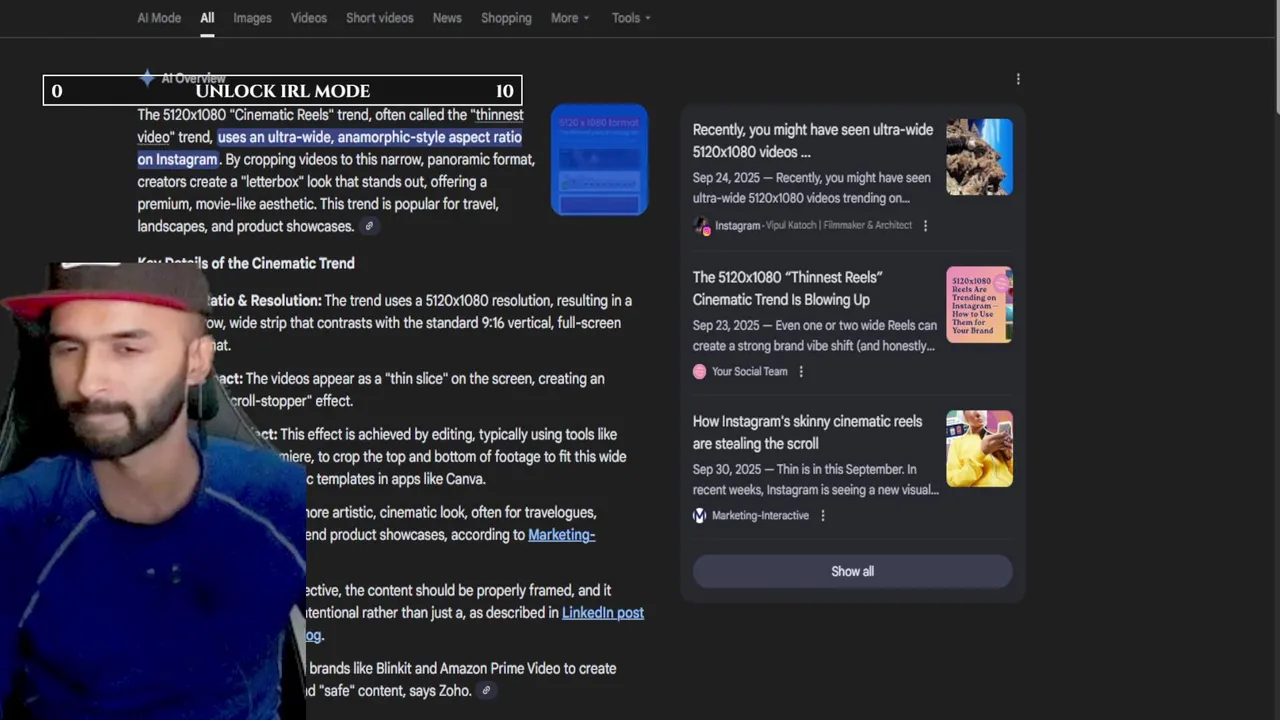1280x720 pixels.
Task: Open thumbnail of person in yellow jacket
Action: (979, 448)
